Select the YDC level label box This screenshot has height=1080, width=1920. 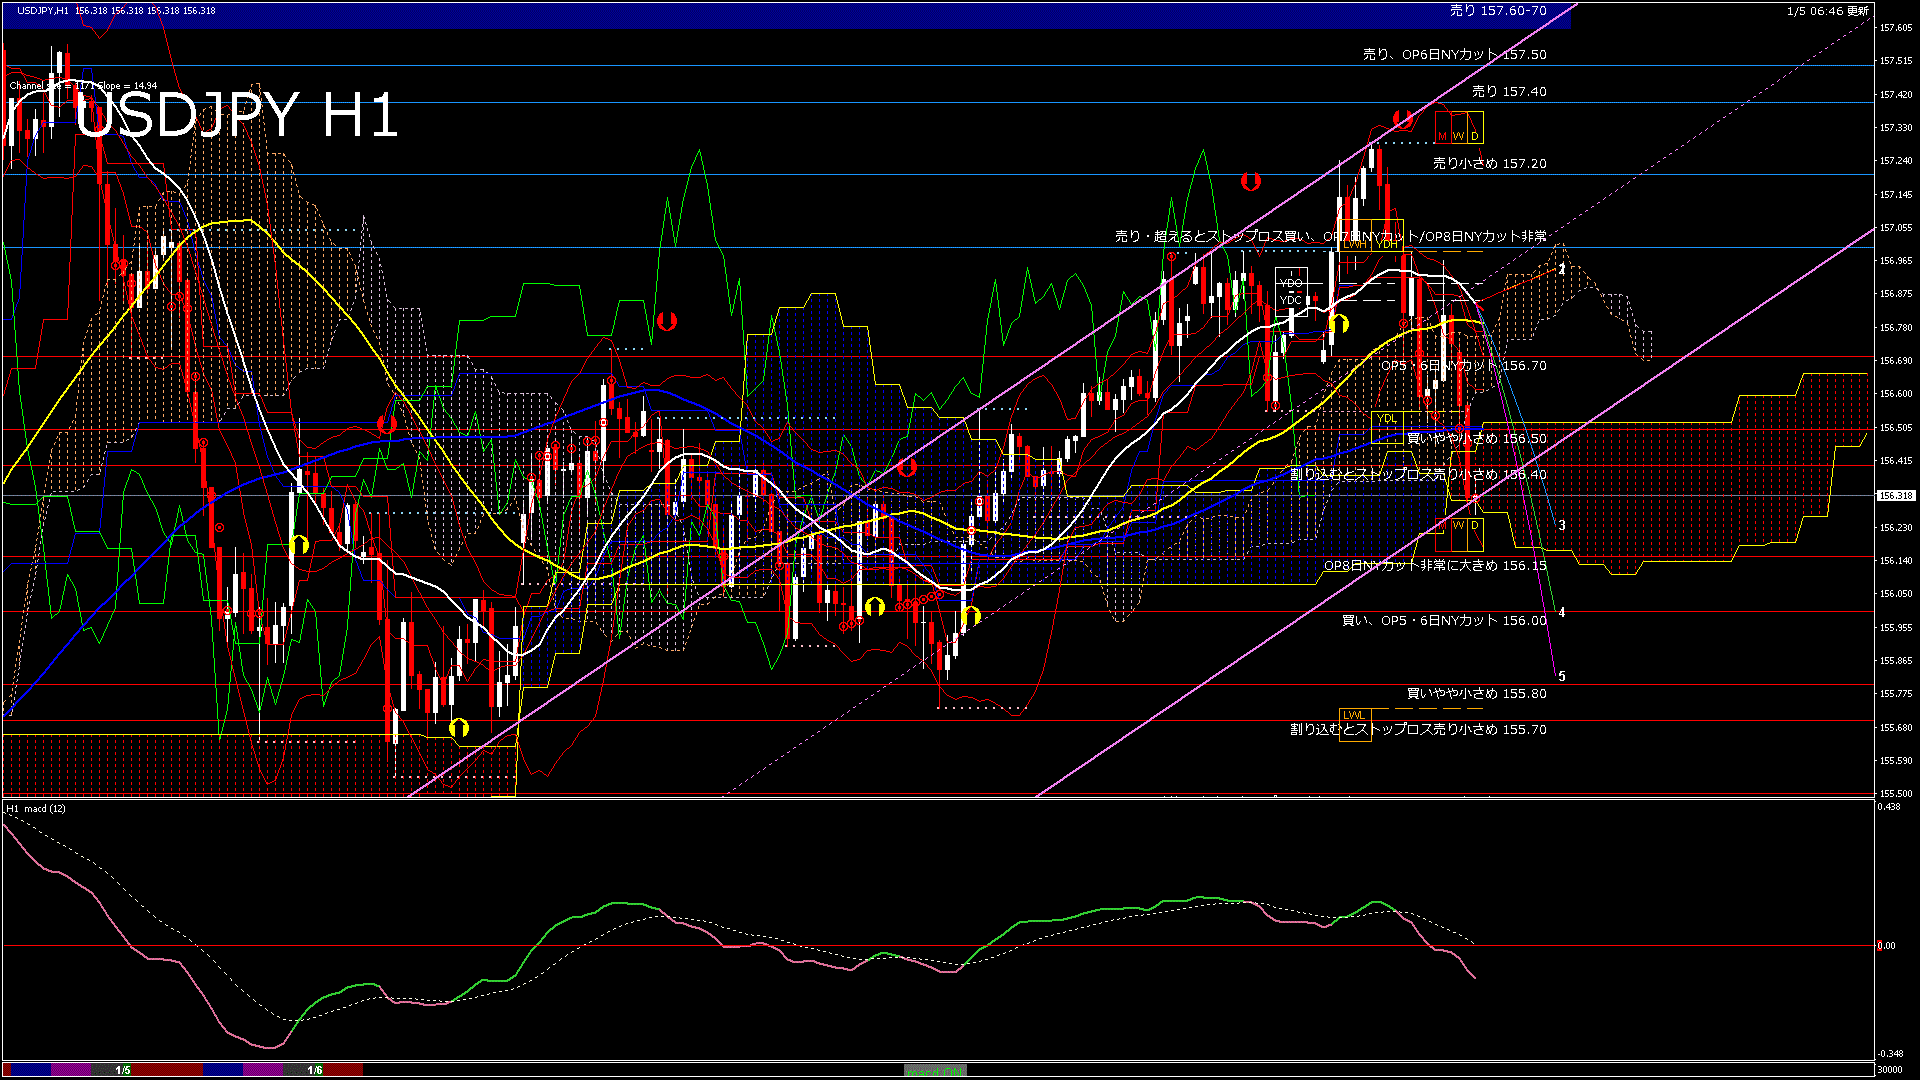(1291, 300)
